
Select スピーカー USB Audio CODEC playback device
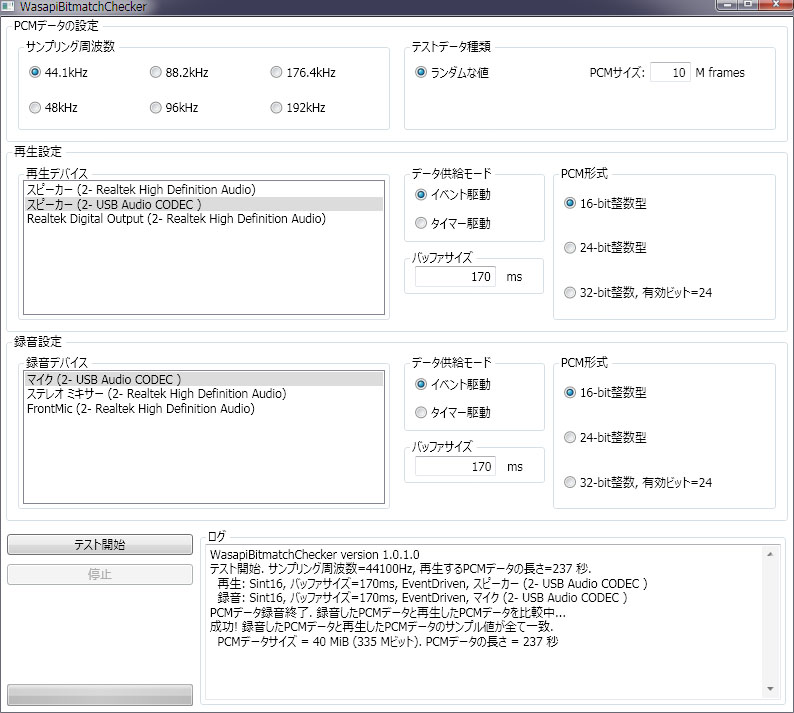coord(204,204)
